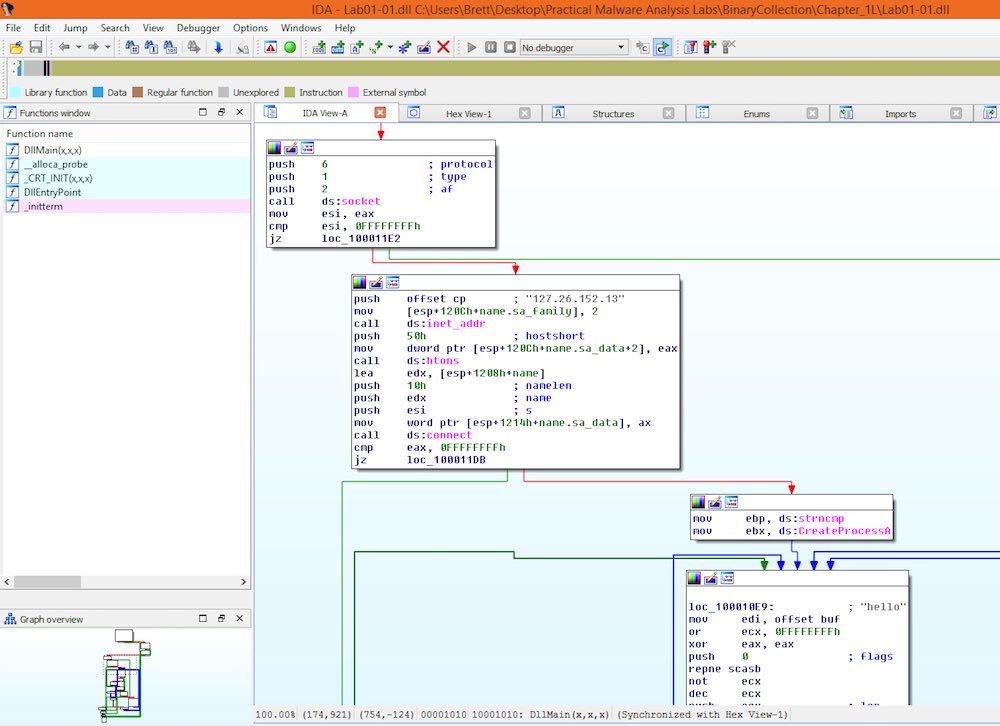
Task: Undock the Functions window with the float button
Action: (221, 112)
